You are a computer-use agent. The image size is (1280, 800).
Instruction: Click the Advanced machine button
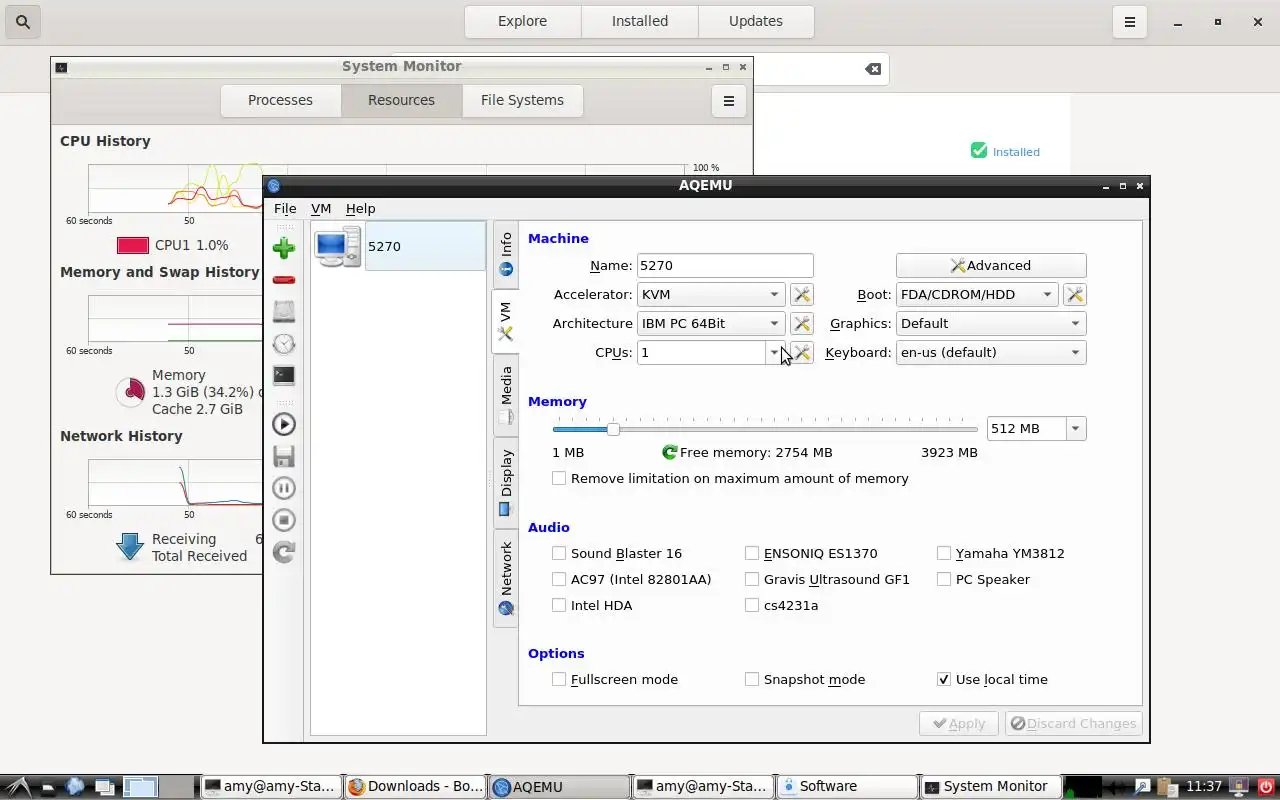pyautogui.click(x=991, y=265)
